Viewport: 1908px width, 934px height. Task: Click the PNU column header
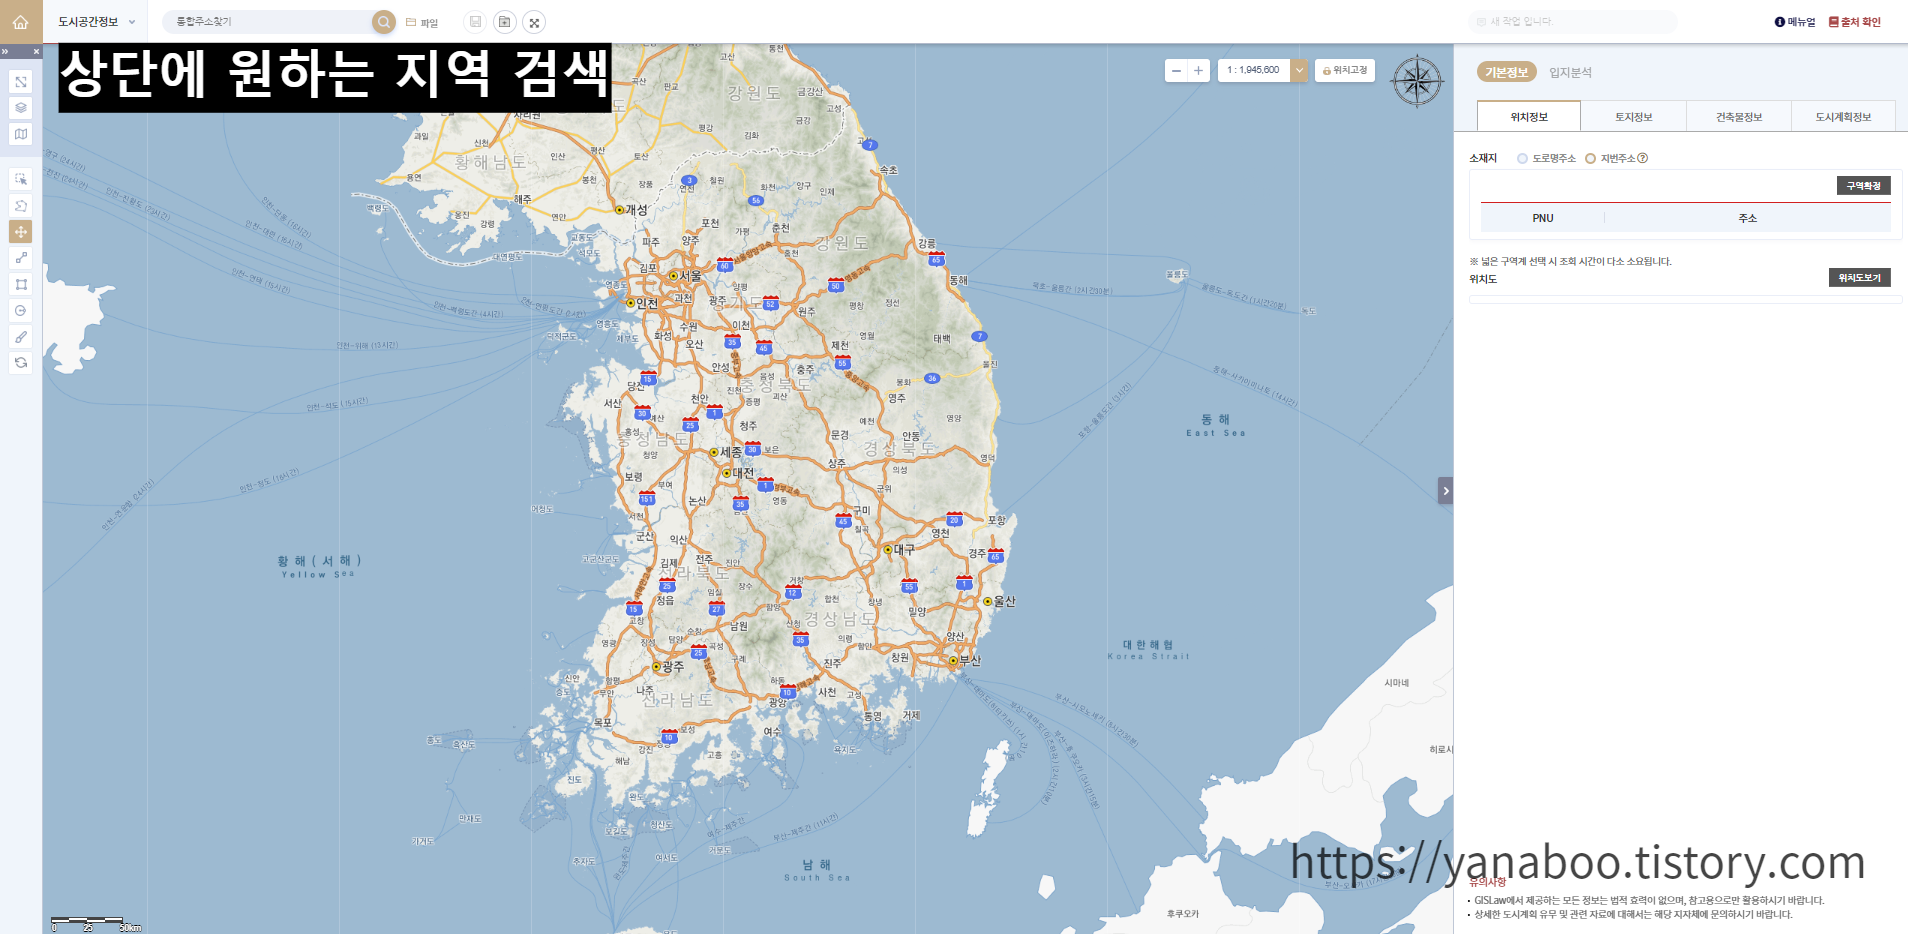pos(1543,218)
